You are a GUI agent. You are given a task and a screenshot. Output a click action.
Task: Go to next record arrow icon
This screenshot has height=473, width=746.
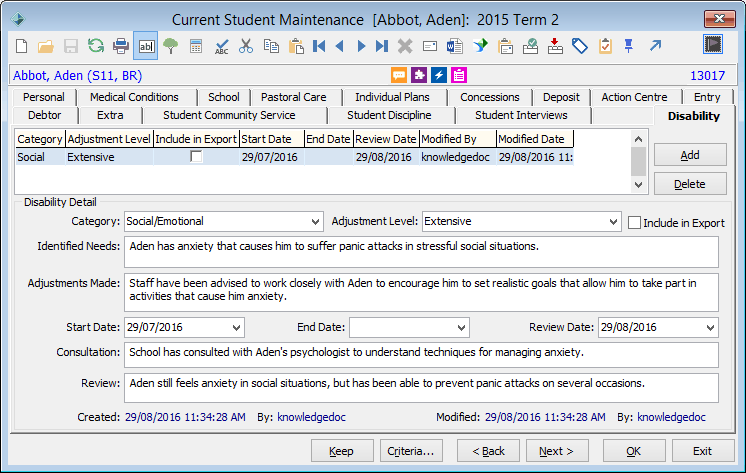361,46
